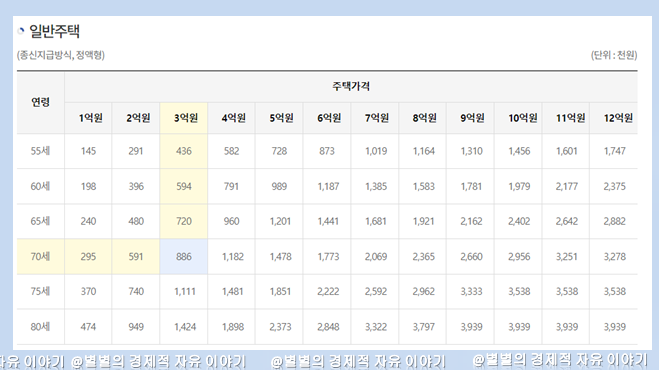
Task: Click the cell with value 2,375
Action: point(614,186)
